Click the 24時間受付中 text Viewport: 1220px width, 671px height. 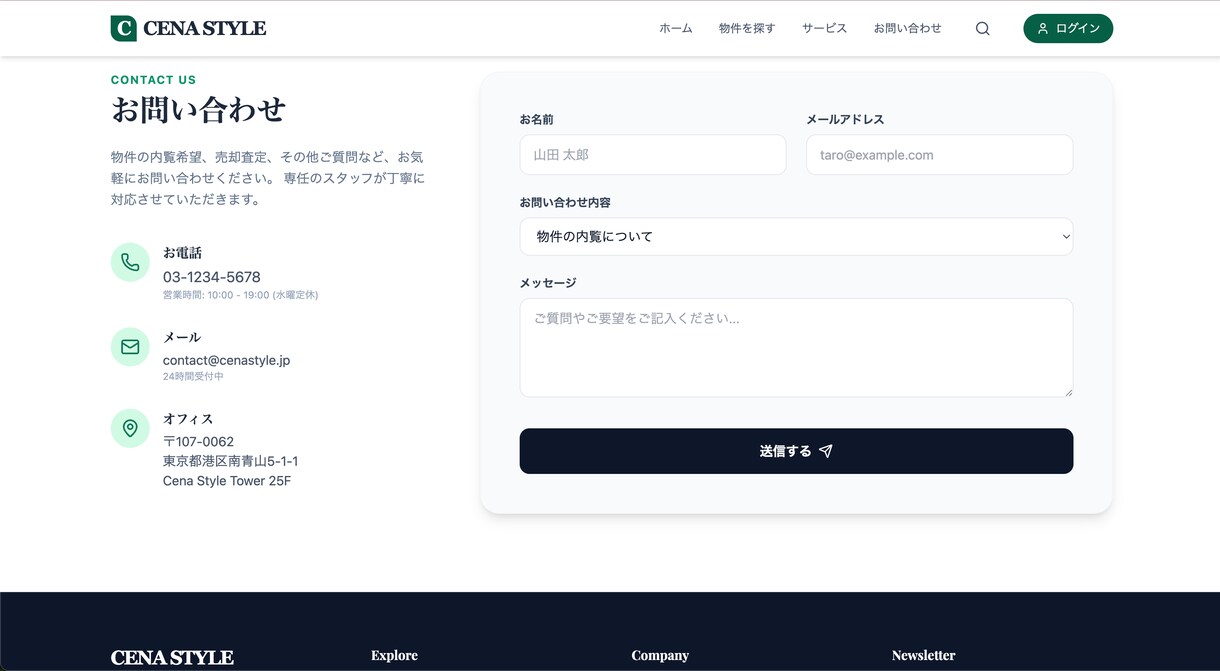point(194,377)
